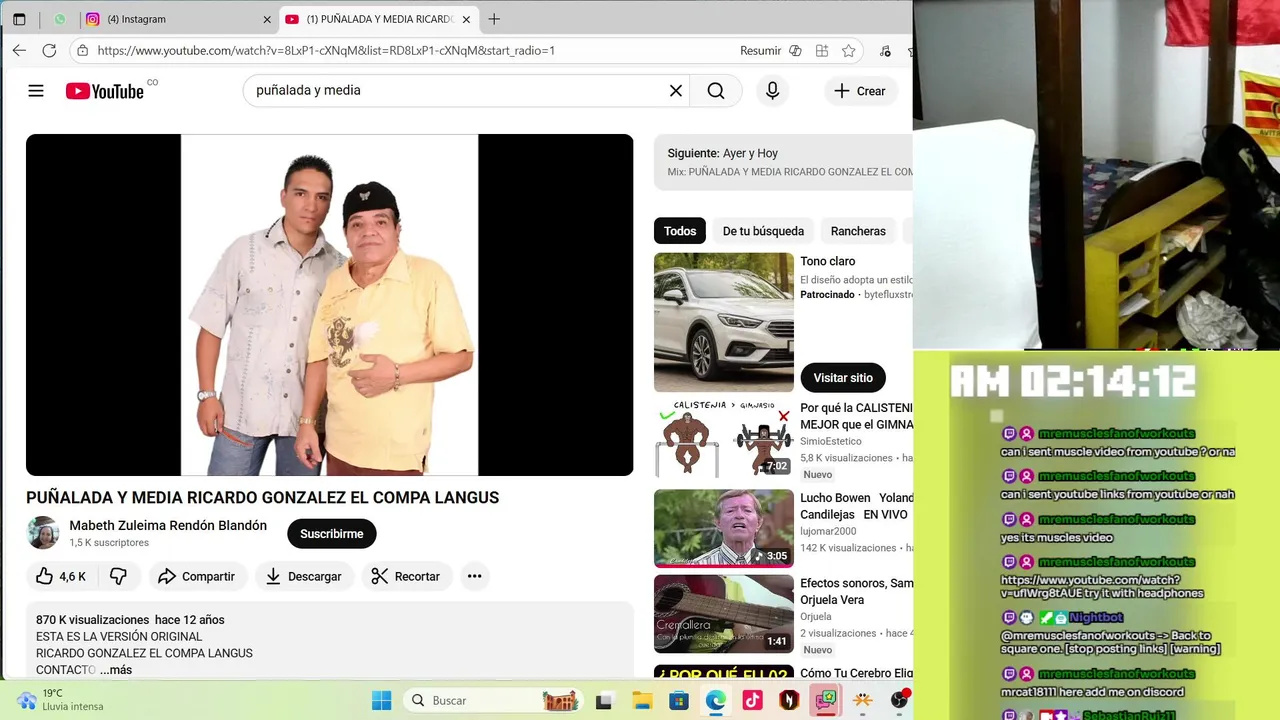The height and width of the screenshot is (720, 1280).
Task: Click mremusclesfanofworkouts username in top chat message
Action: click(x=1116, y=434)
